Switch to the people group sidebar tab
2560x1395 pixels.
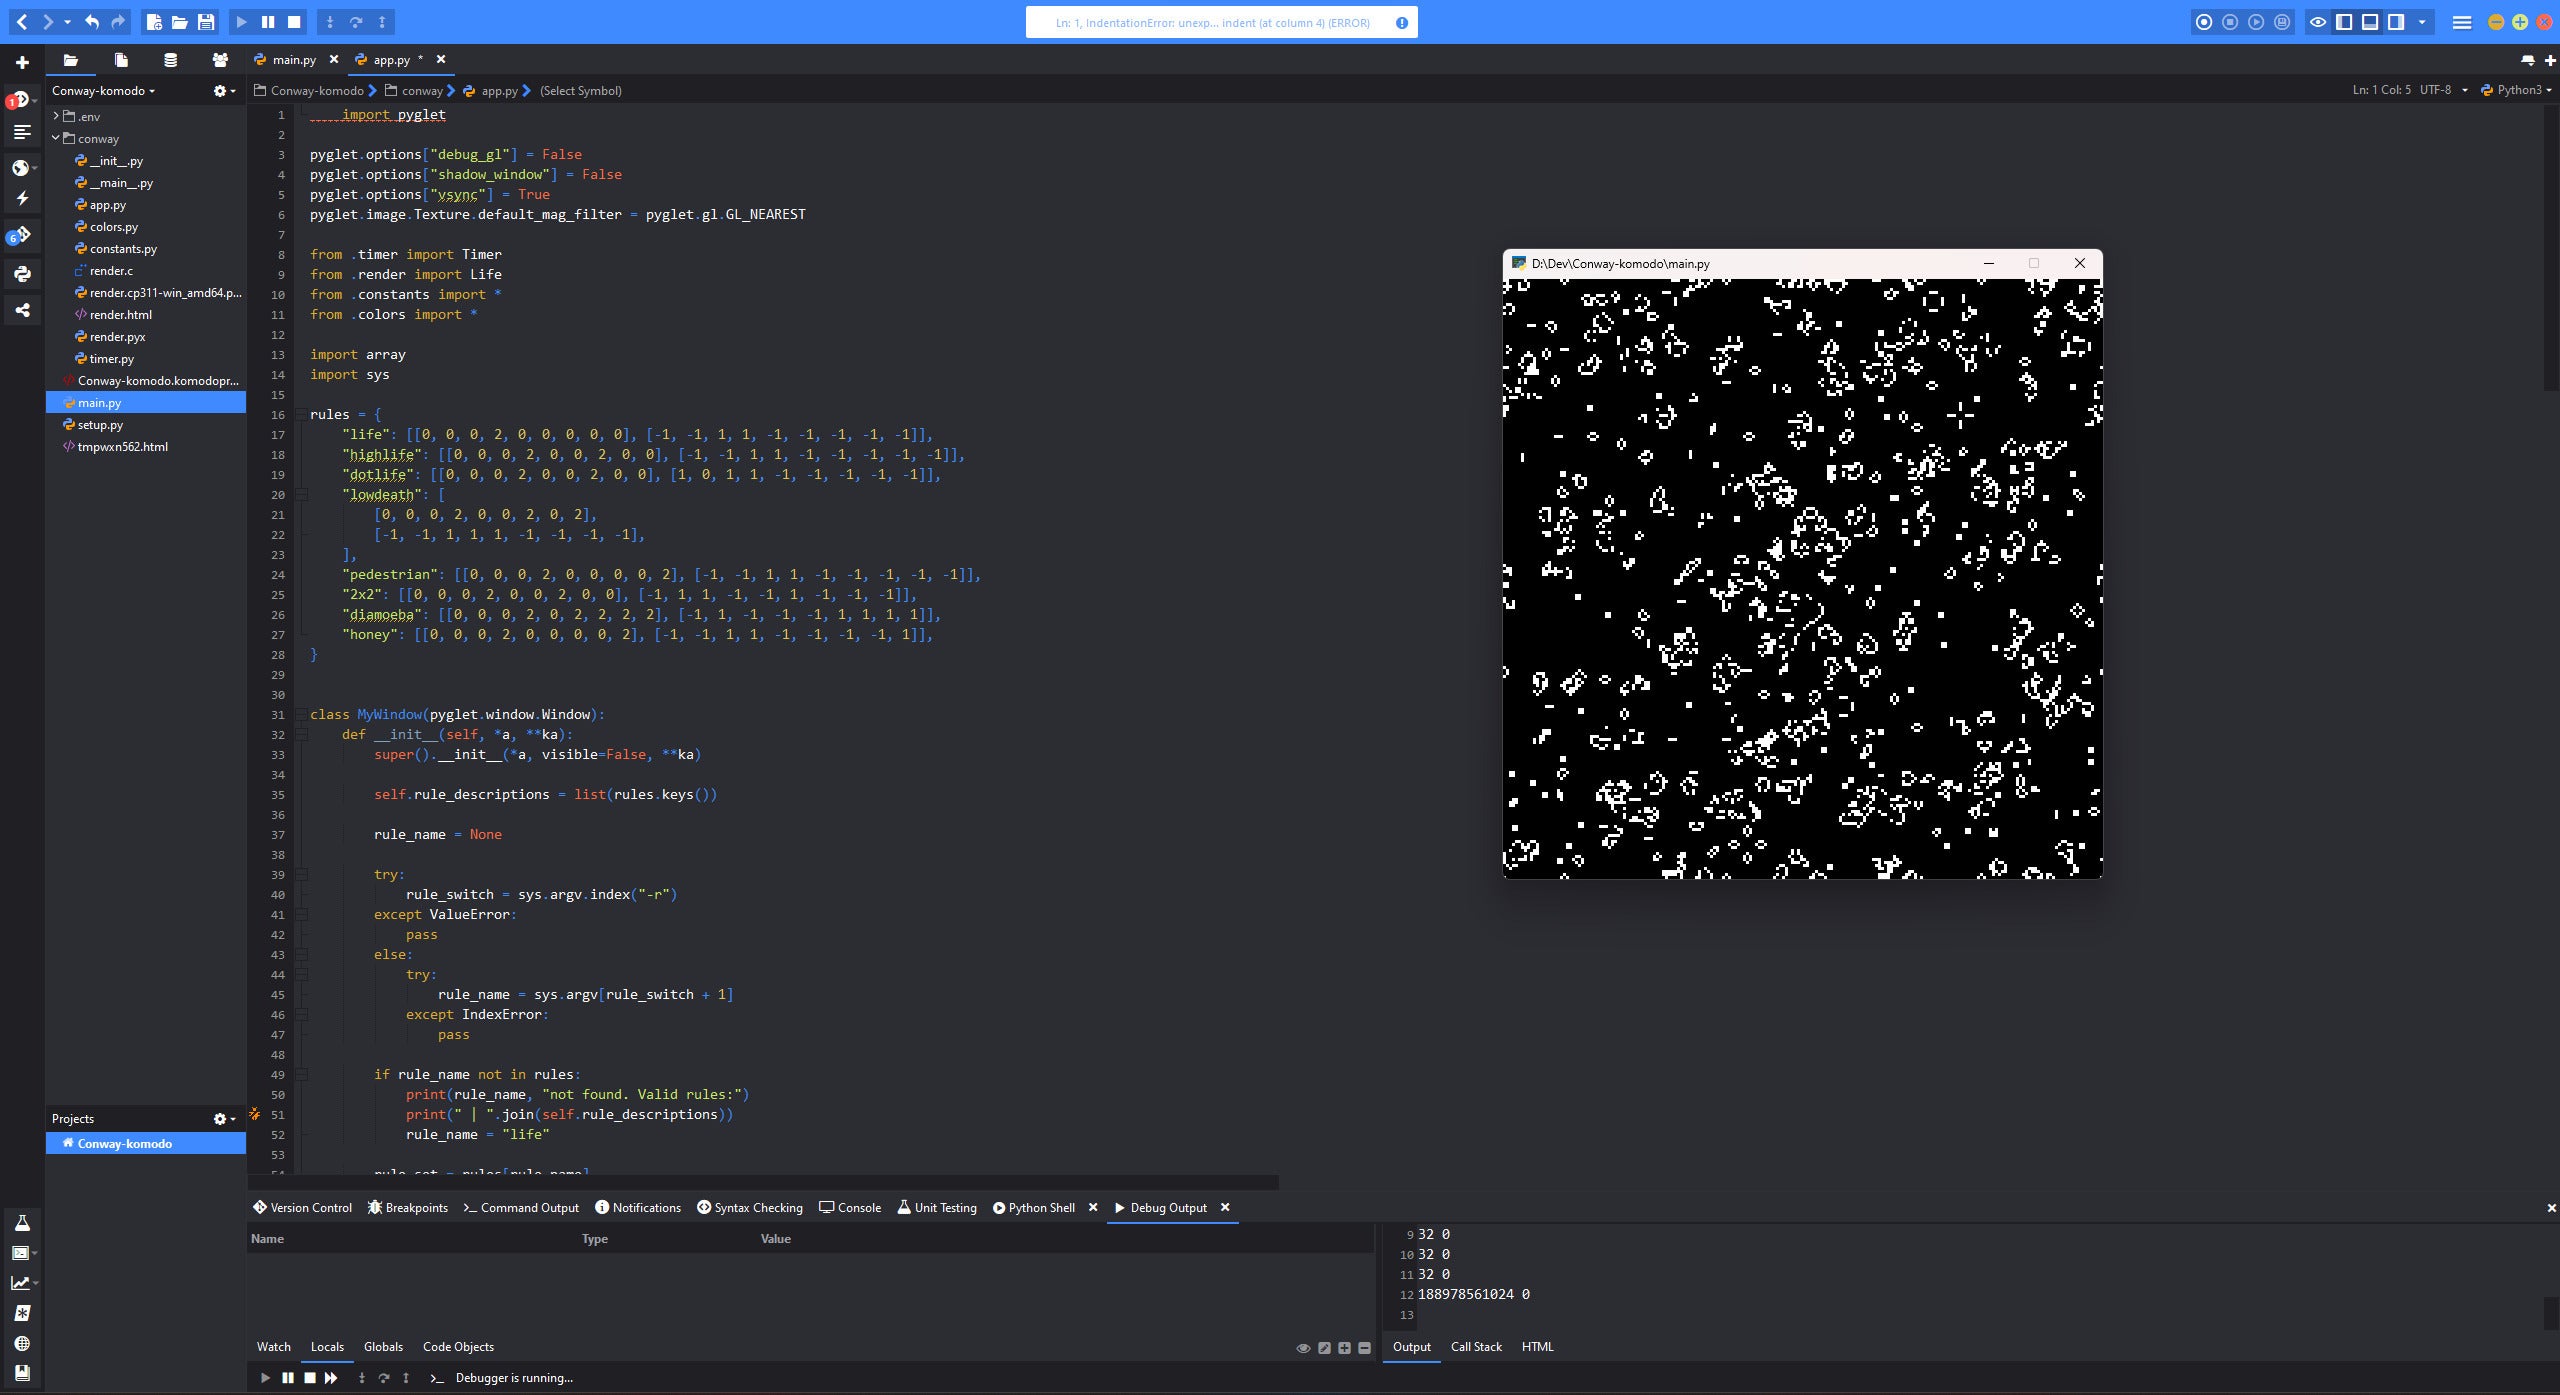click(x=220, y=60)
